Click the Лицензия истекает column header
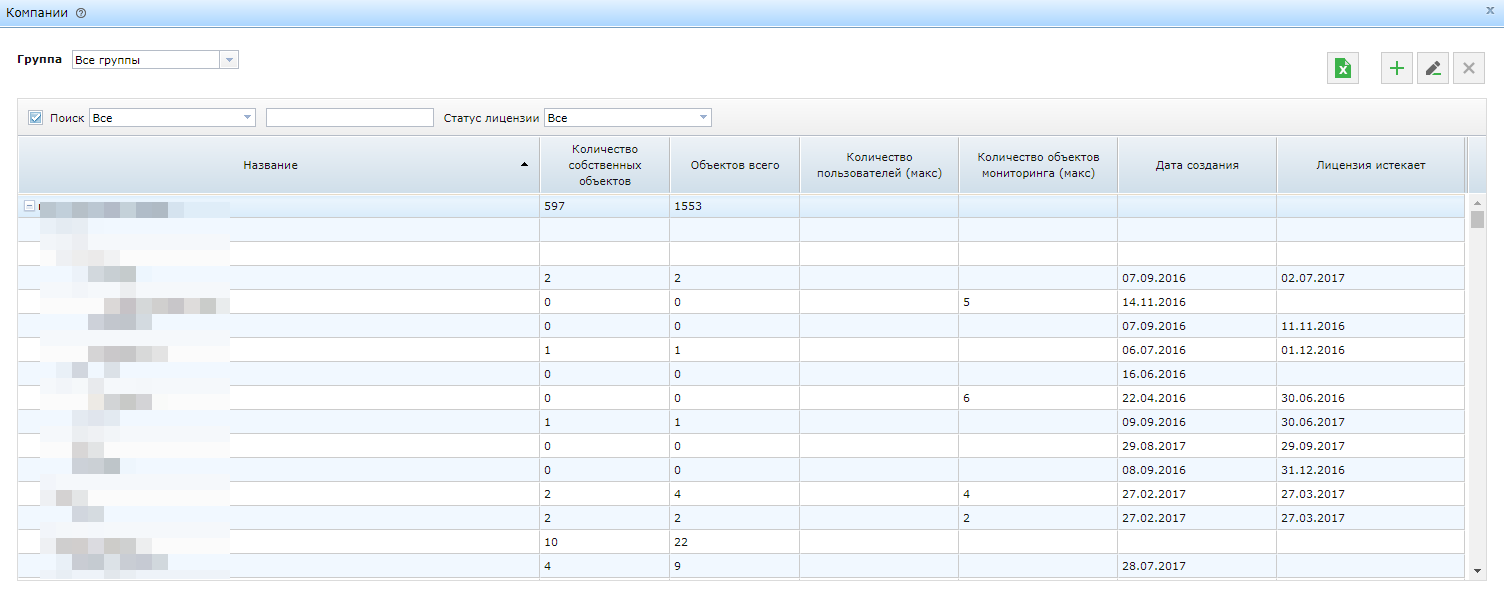The image size is (1504, 600). tap(1371, 164)
